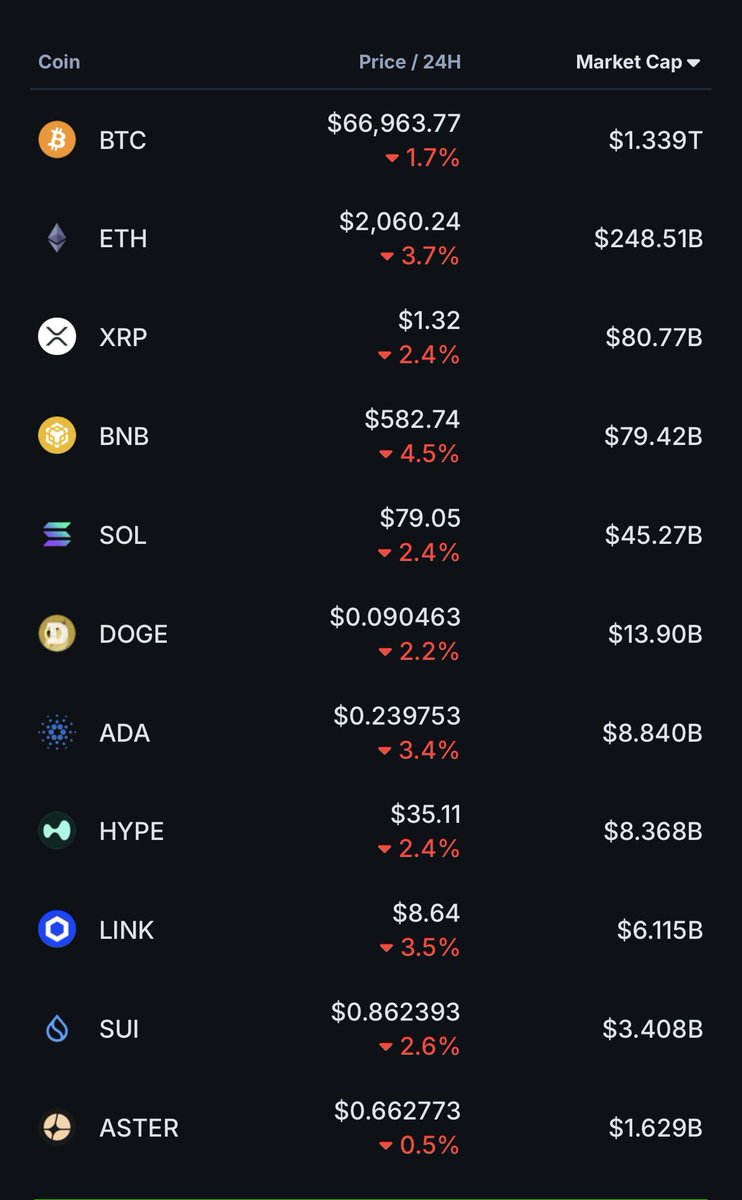Sort the list by Price / 24H

click(410, 62)
